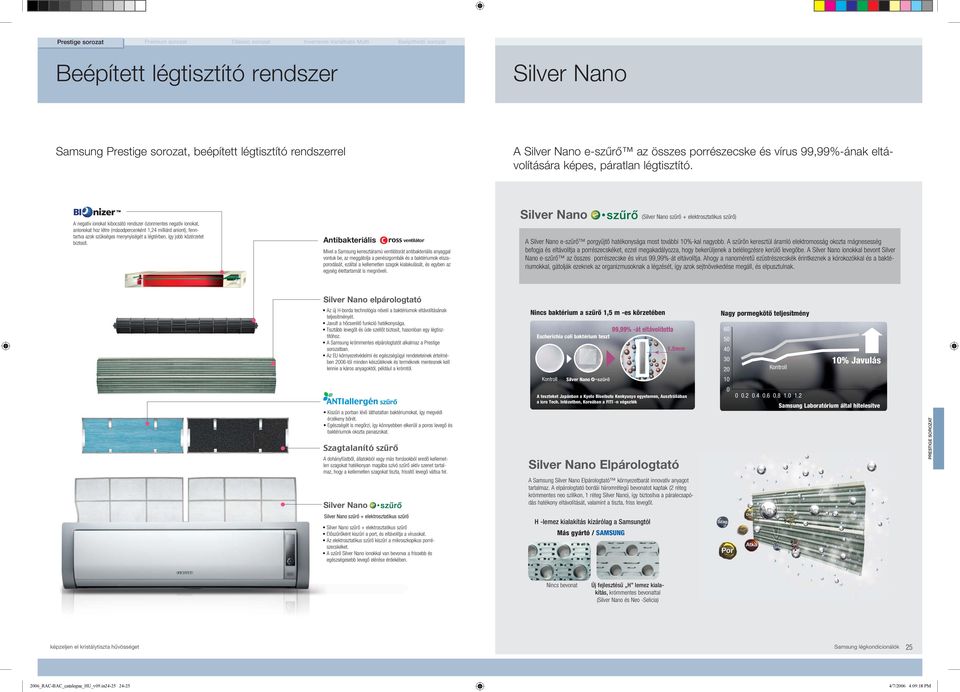The image size is (960, 692).
Task: Click the Silver Nano e-szűrő label beside the filter mesh
Action: 362,505
